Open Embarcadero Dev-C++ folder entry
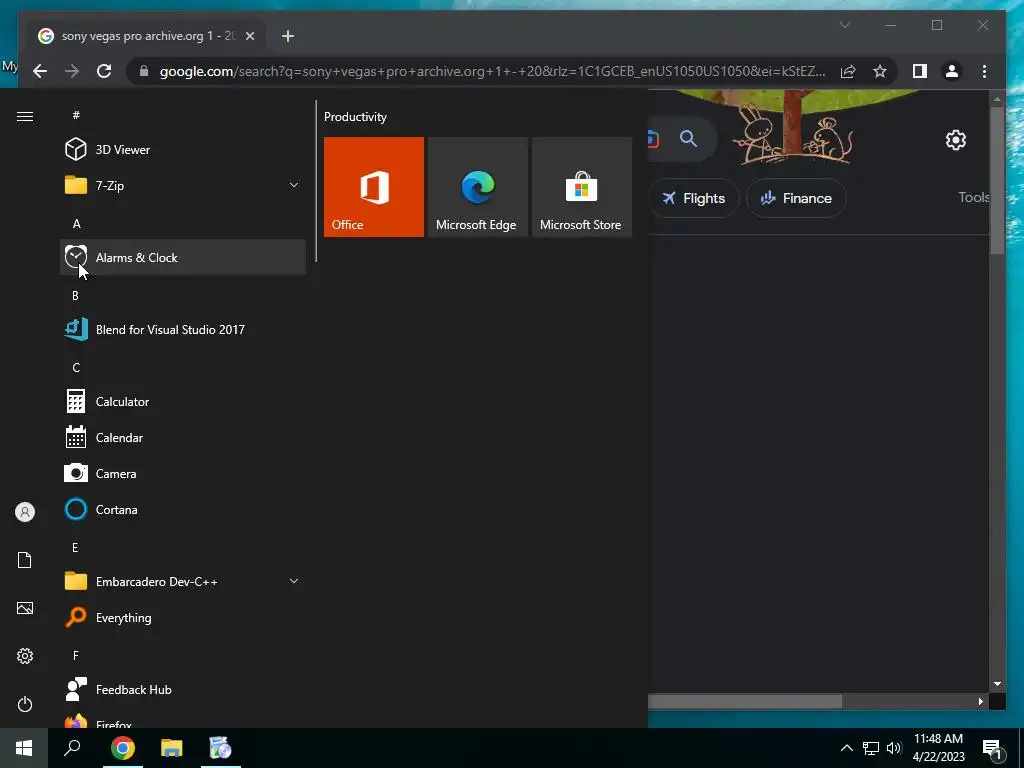This screenshot has height=768, width=1024. point(183,581)
